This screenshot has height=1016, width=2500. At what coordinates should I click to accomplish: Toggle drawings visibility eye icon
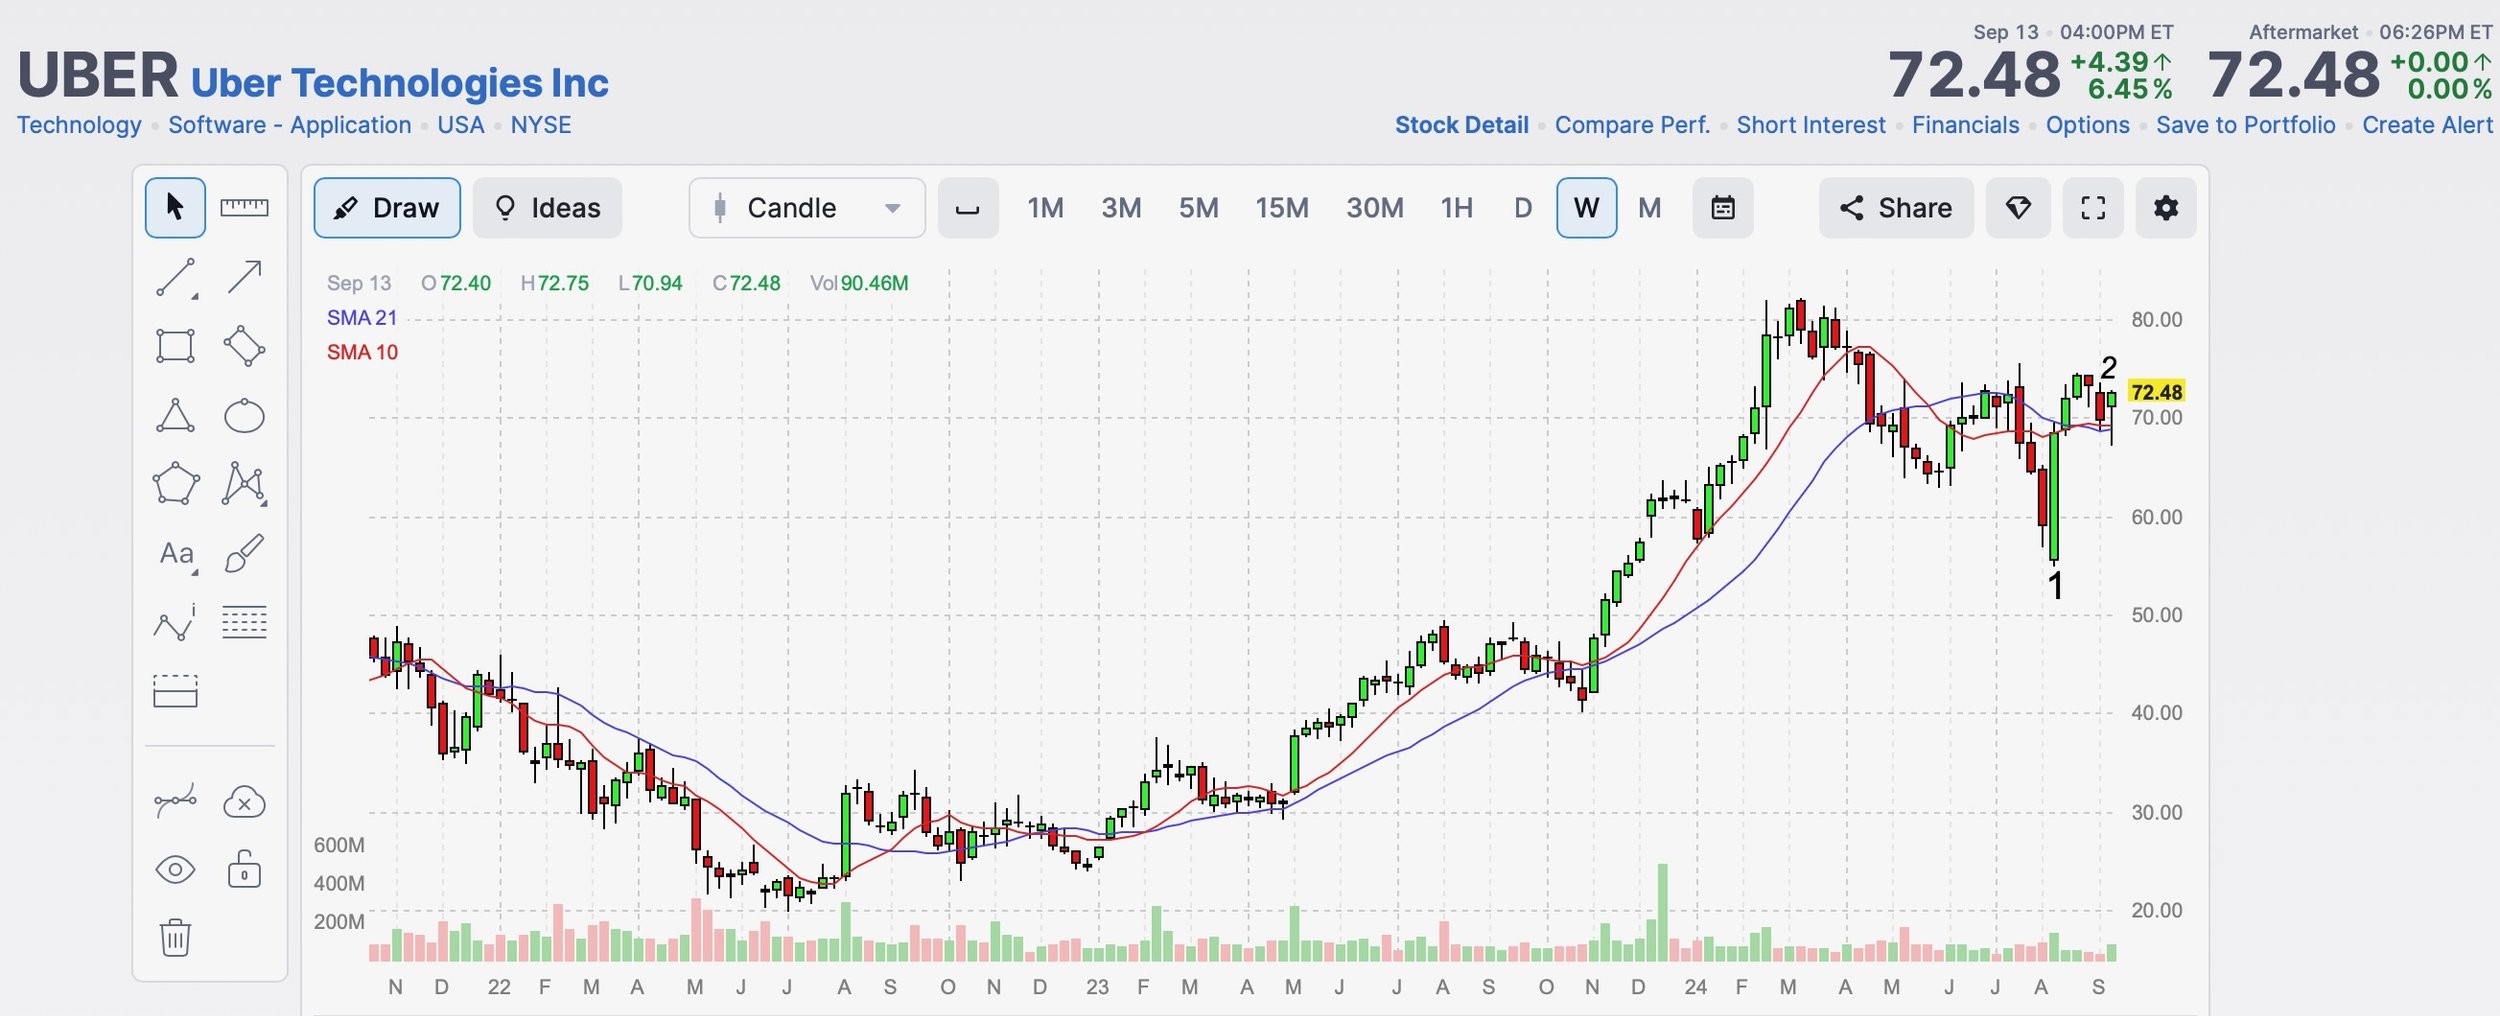175,870
